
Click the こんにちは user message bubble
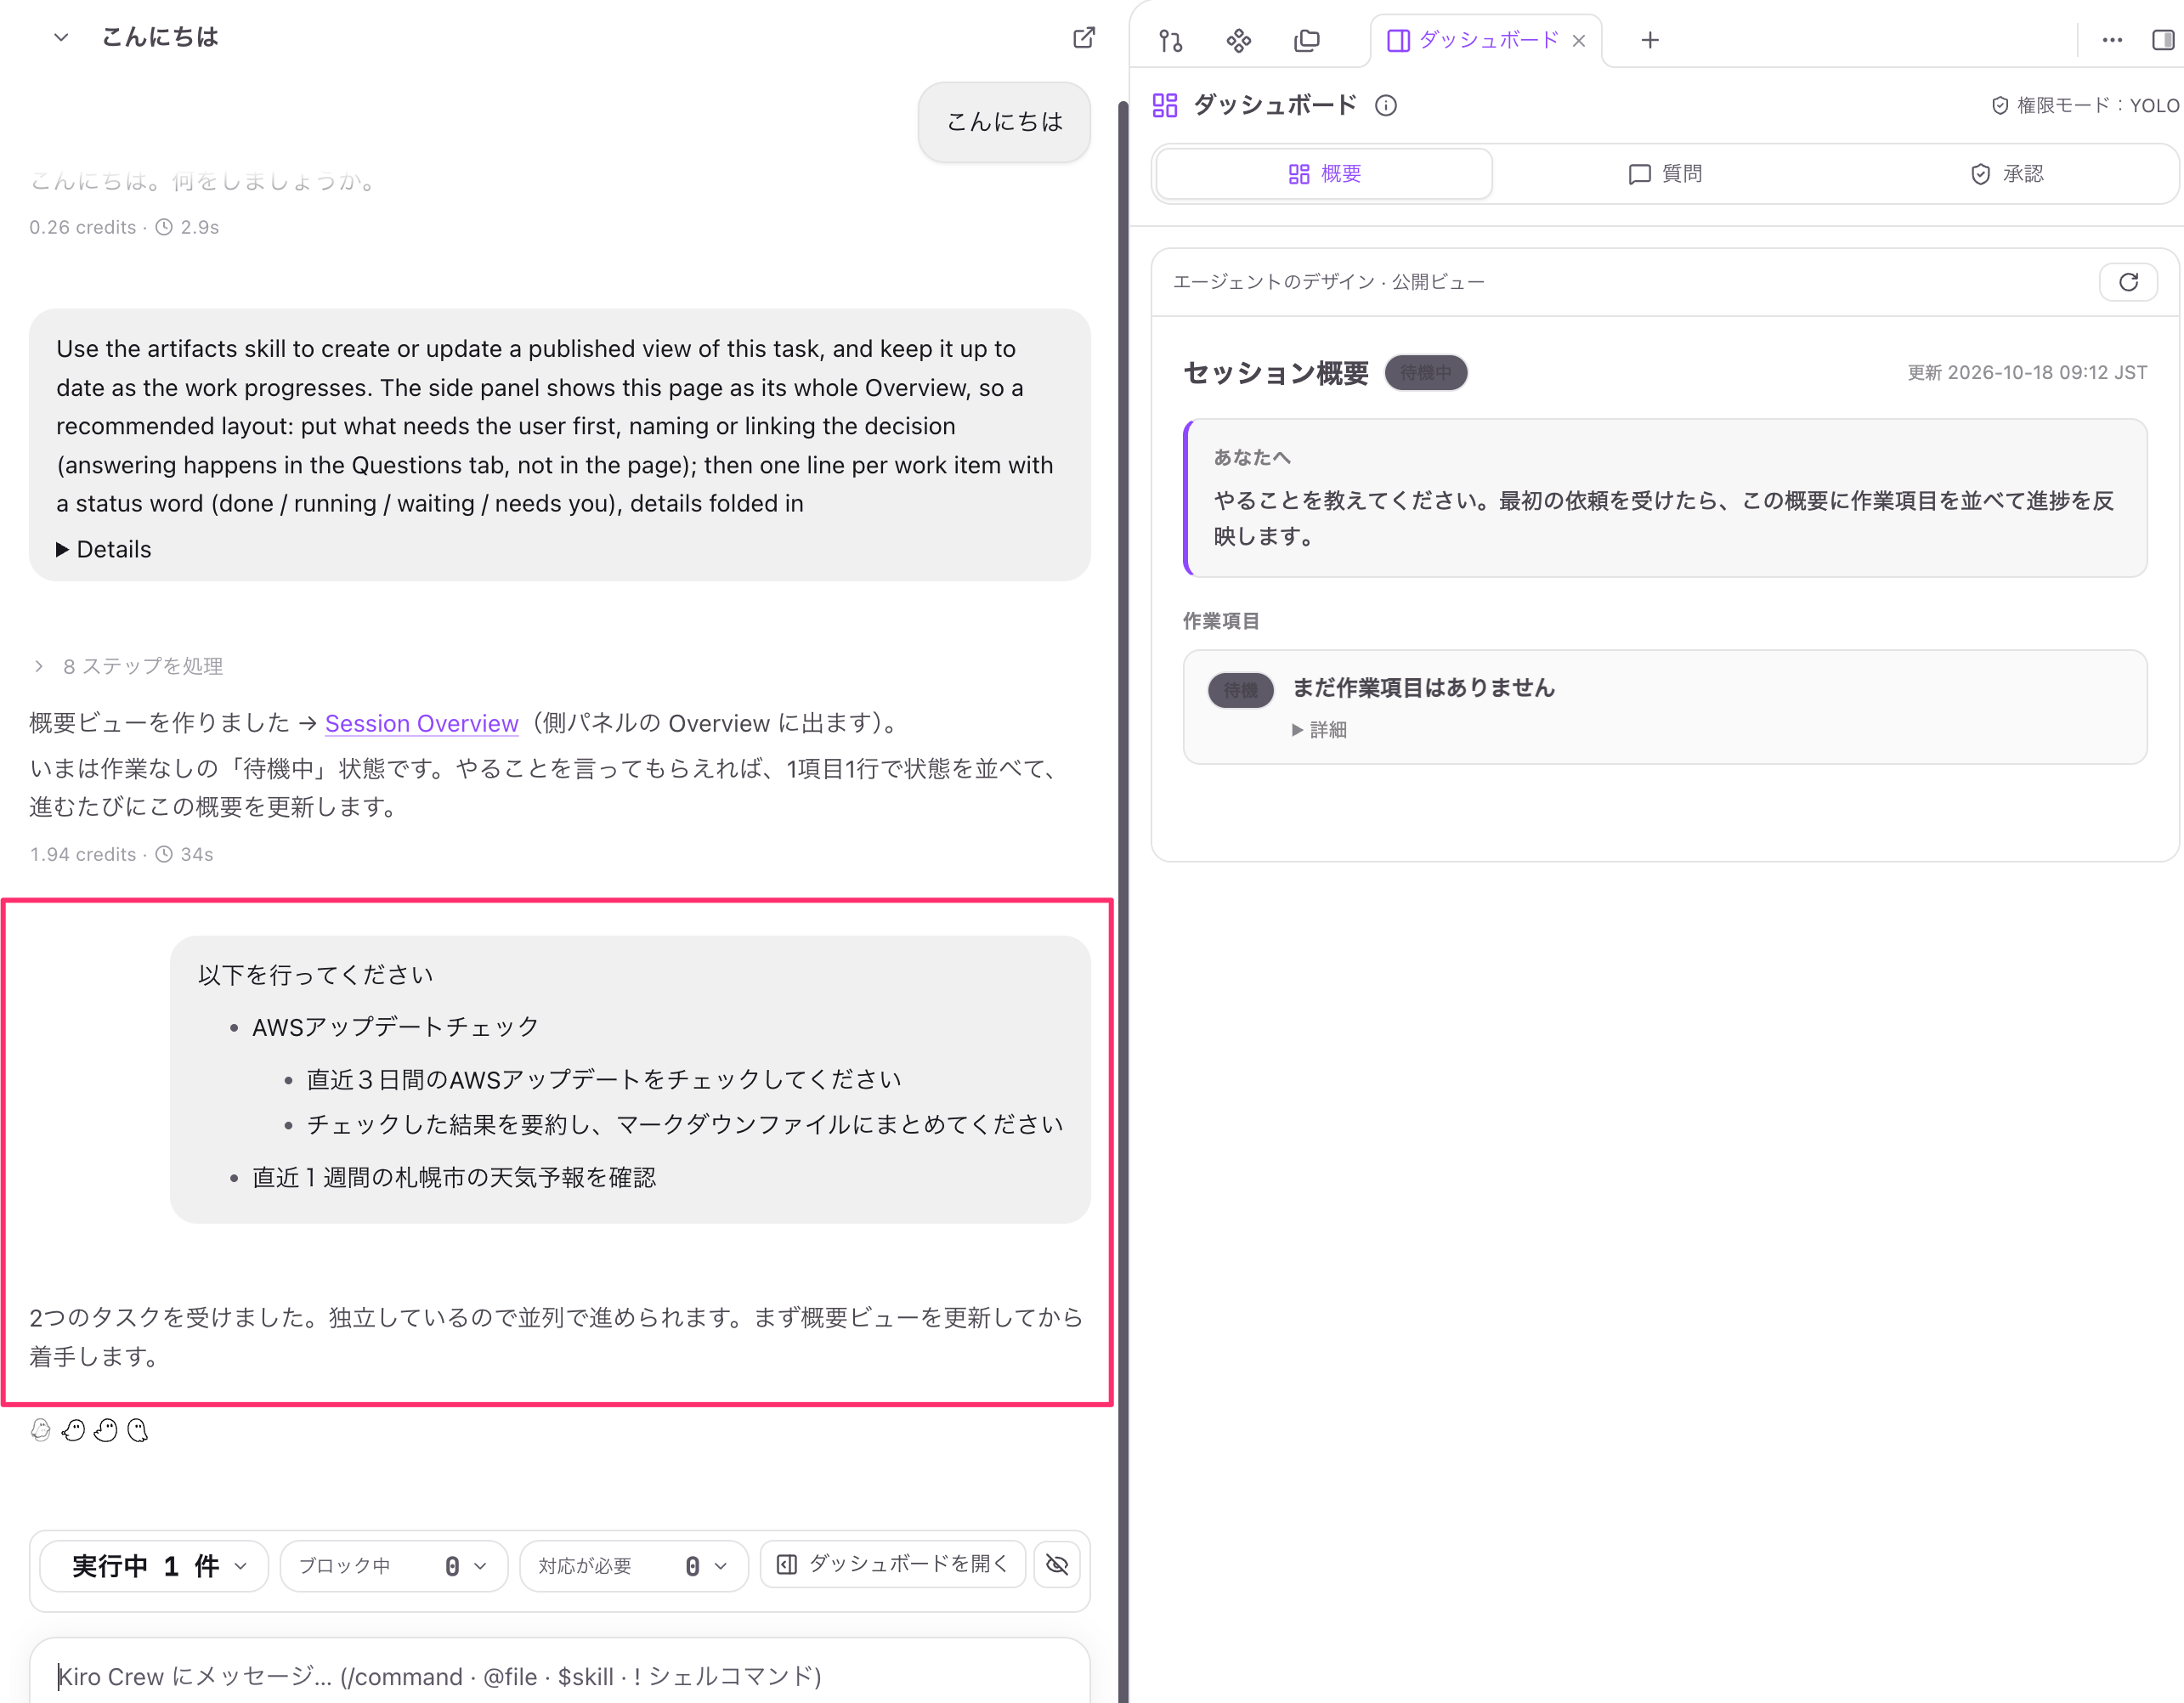pos(1004,122)
